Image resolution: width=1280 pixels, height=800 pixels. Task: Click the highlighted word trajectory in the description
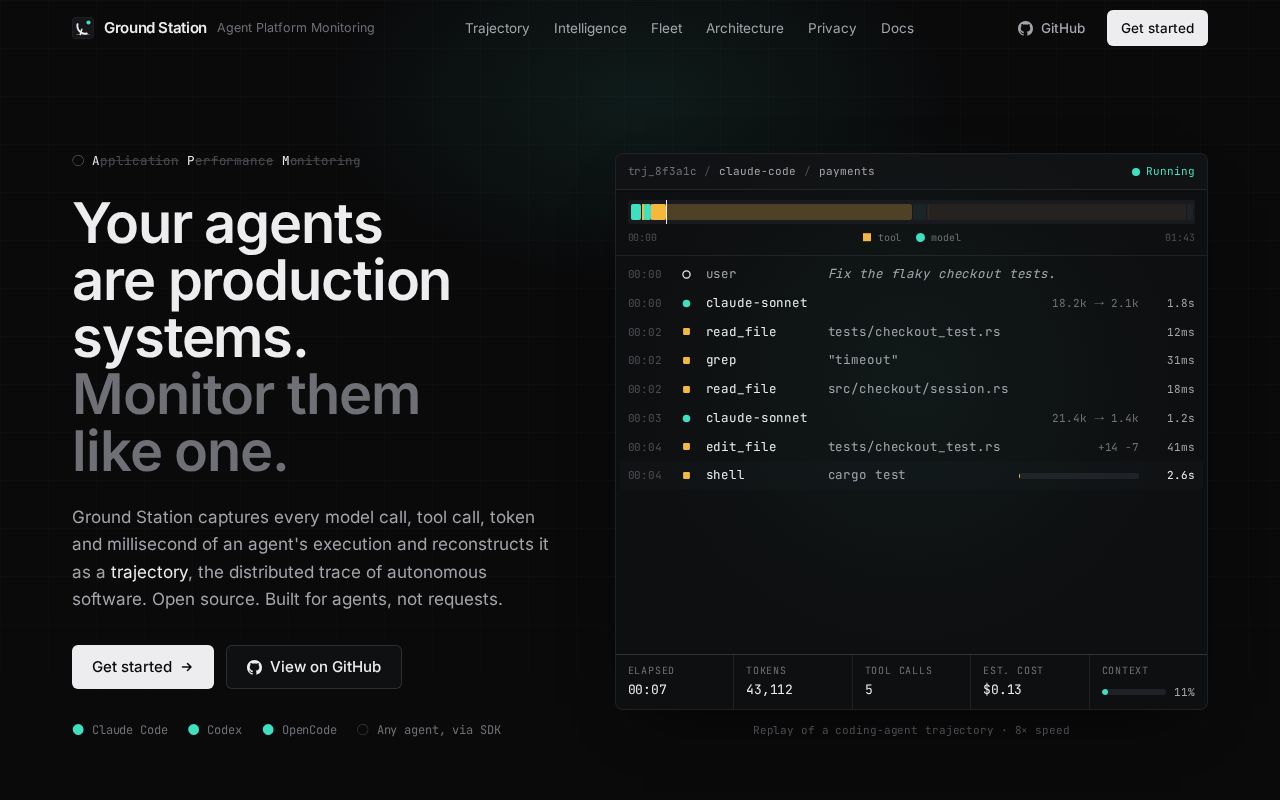149,572
